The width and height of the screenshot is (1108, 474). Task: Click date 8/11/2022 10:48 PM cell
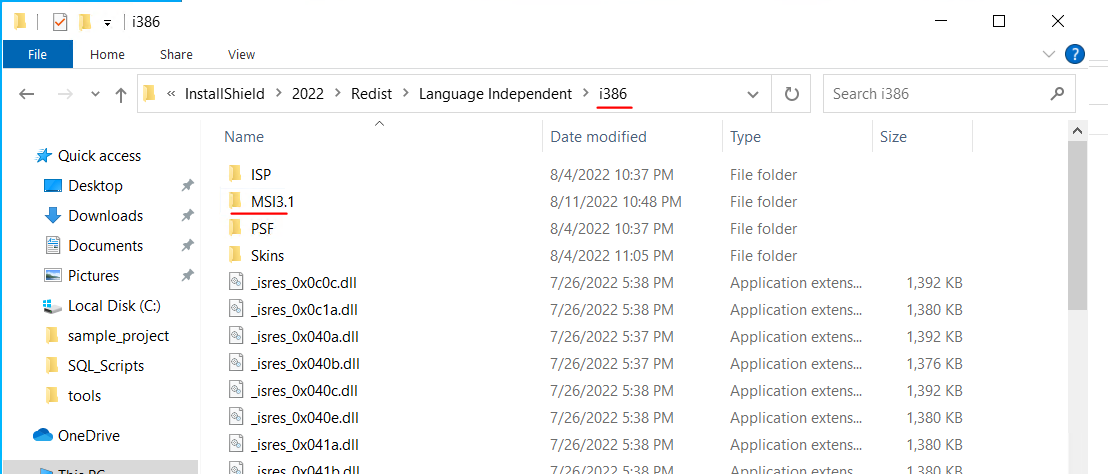(615, 201)
